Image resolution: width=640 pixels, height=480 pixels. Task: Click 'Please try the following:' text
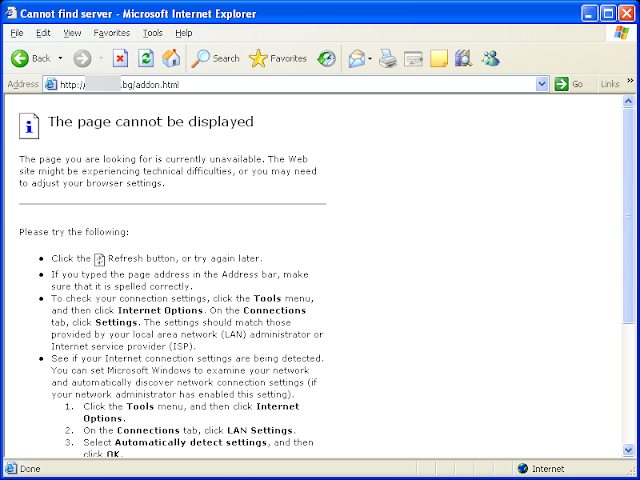click(74, 232)
